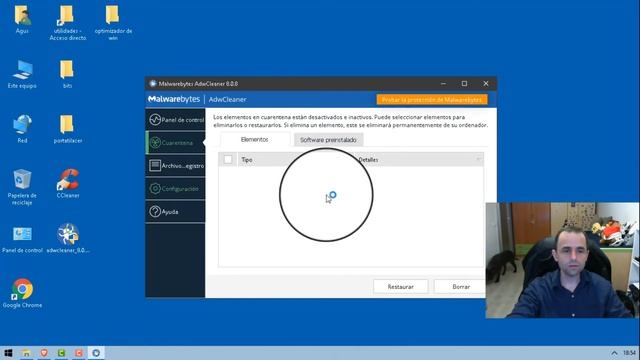Expand hidden system tray icons
640x360 pixels.
click(x=614, y=353)
